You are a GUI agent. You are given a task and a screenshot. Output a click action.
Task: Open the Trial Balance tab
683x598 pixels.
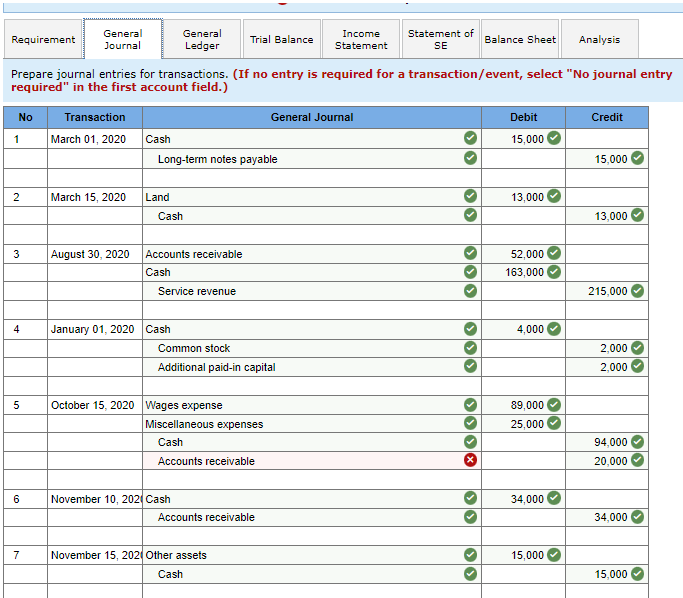click(282, 39)
